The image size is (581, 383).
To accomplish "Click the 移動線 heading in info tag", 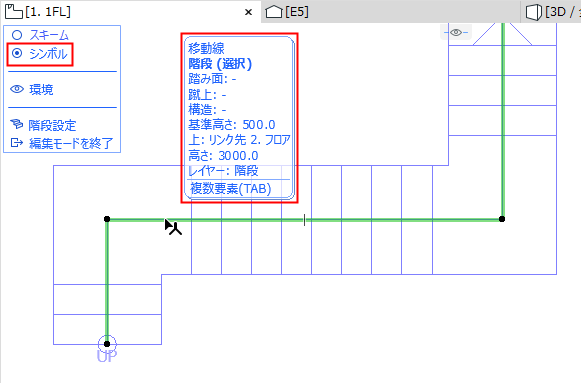I will [x=206, y=48].
